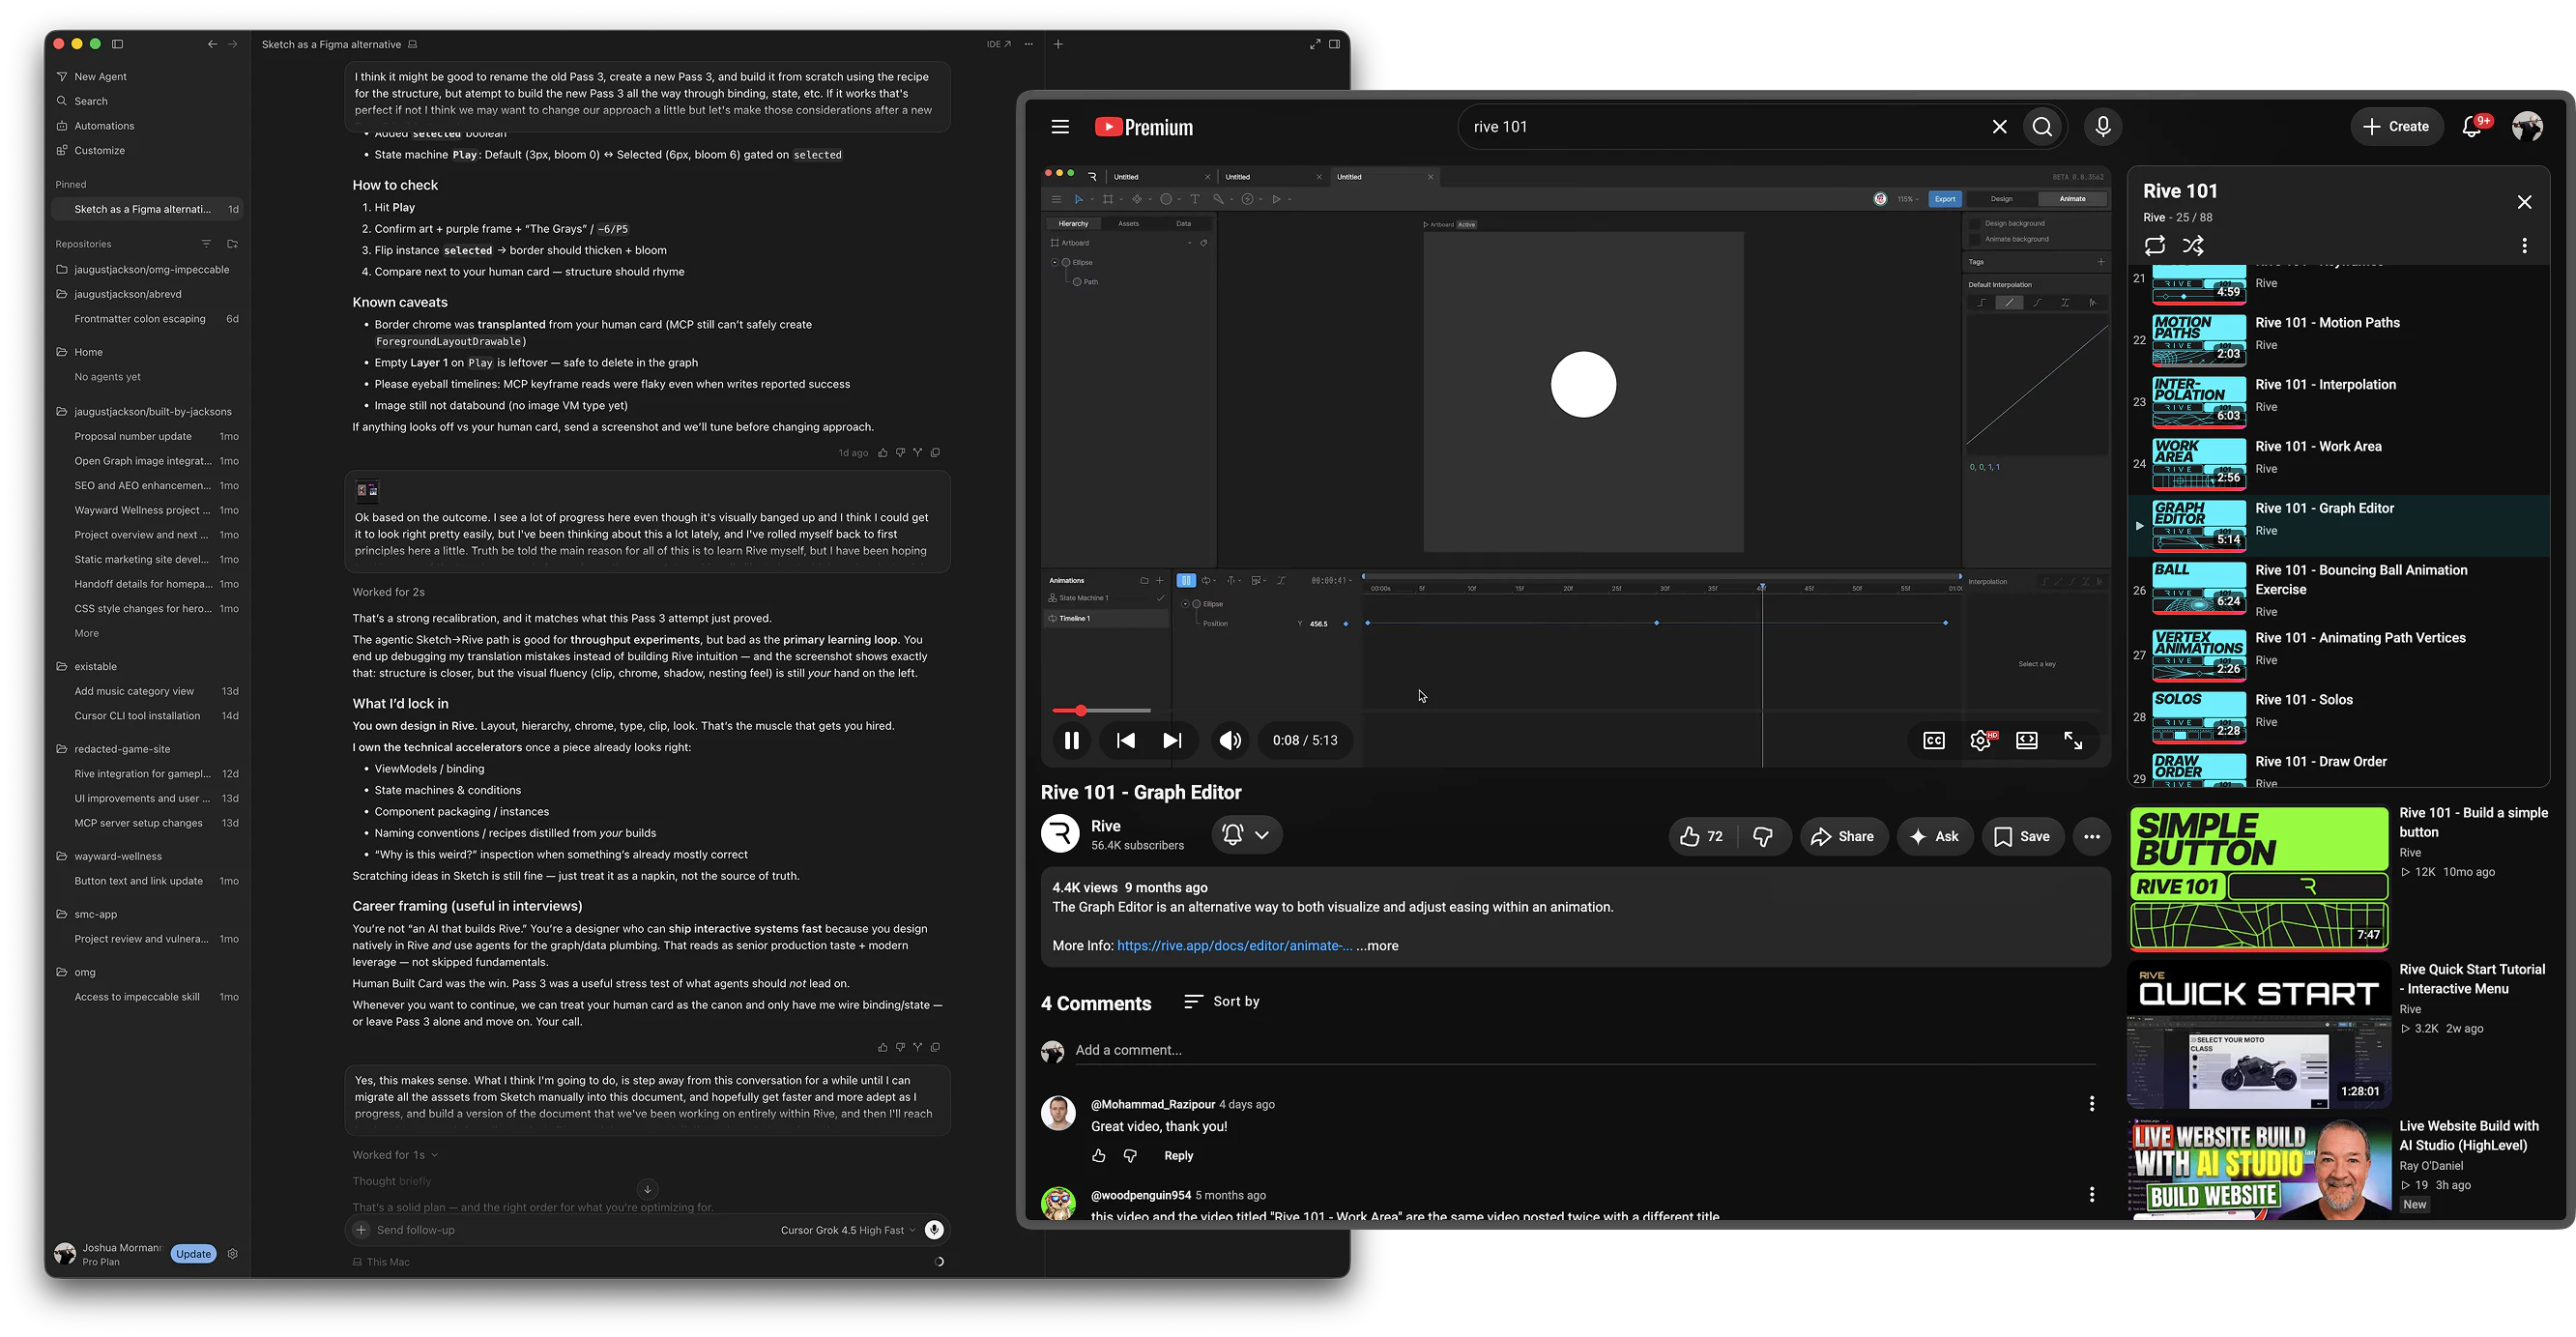This screenshot has height=1337, width=2576.
Task: Open 'Cursor Grok 4.5 High Fast' model dropdown
Action: tap(847, 1231)
